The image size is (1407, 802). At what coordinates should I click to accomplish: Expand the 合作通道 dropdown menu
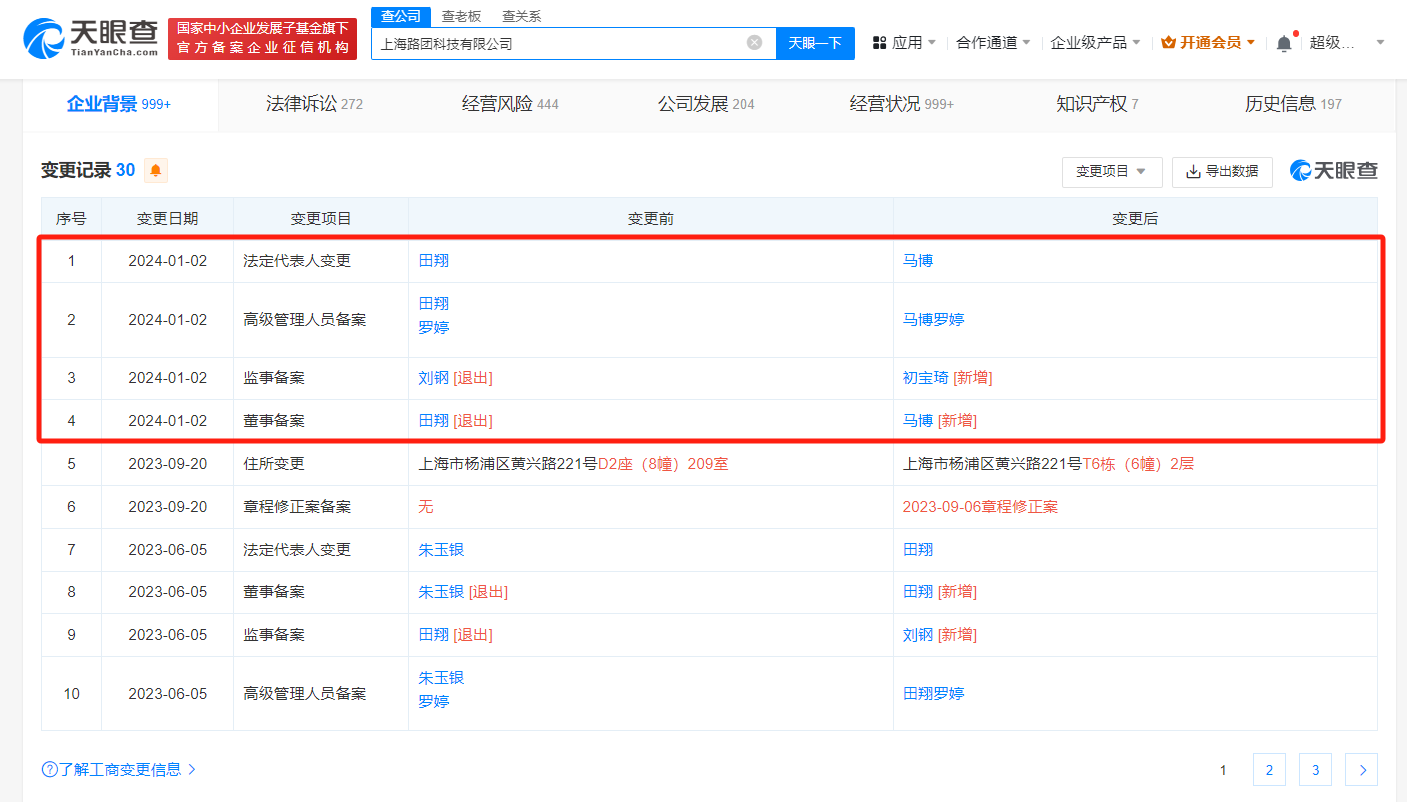click(x=994, y=43)
